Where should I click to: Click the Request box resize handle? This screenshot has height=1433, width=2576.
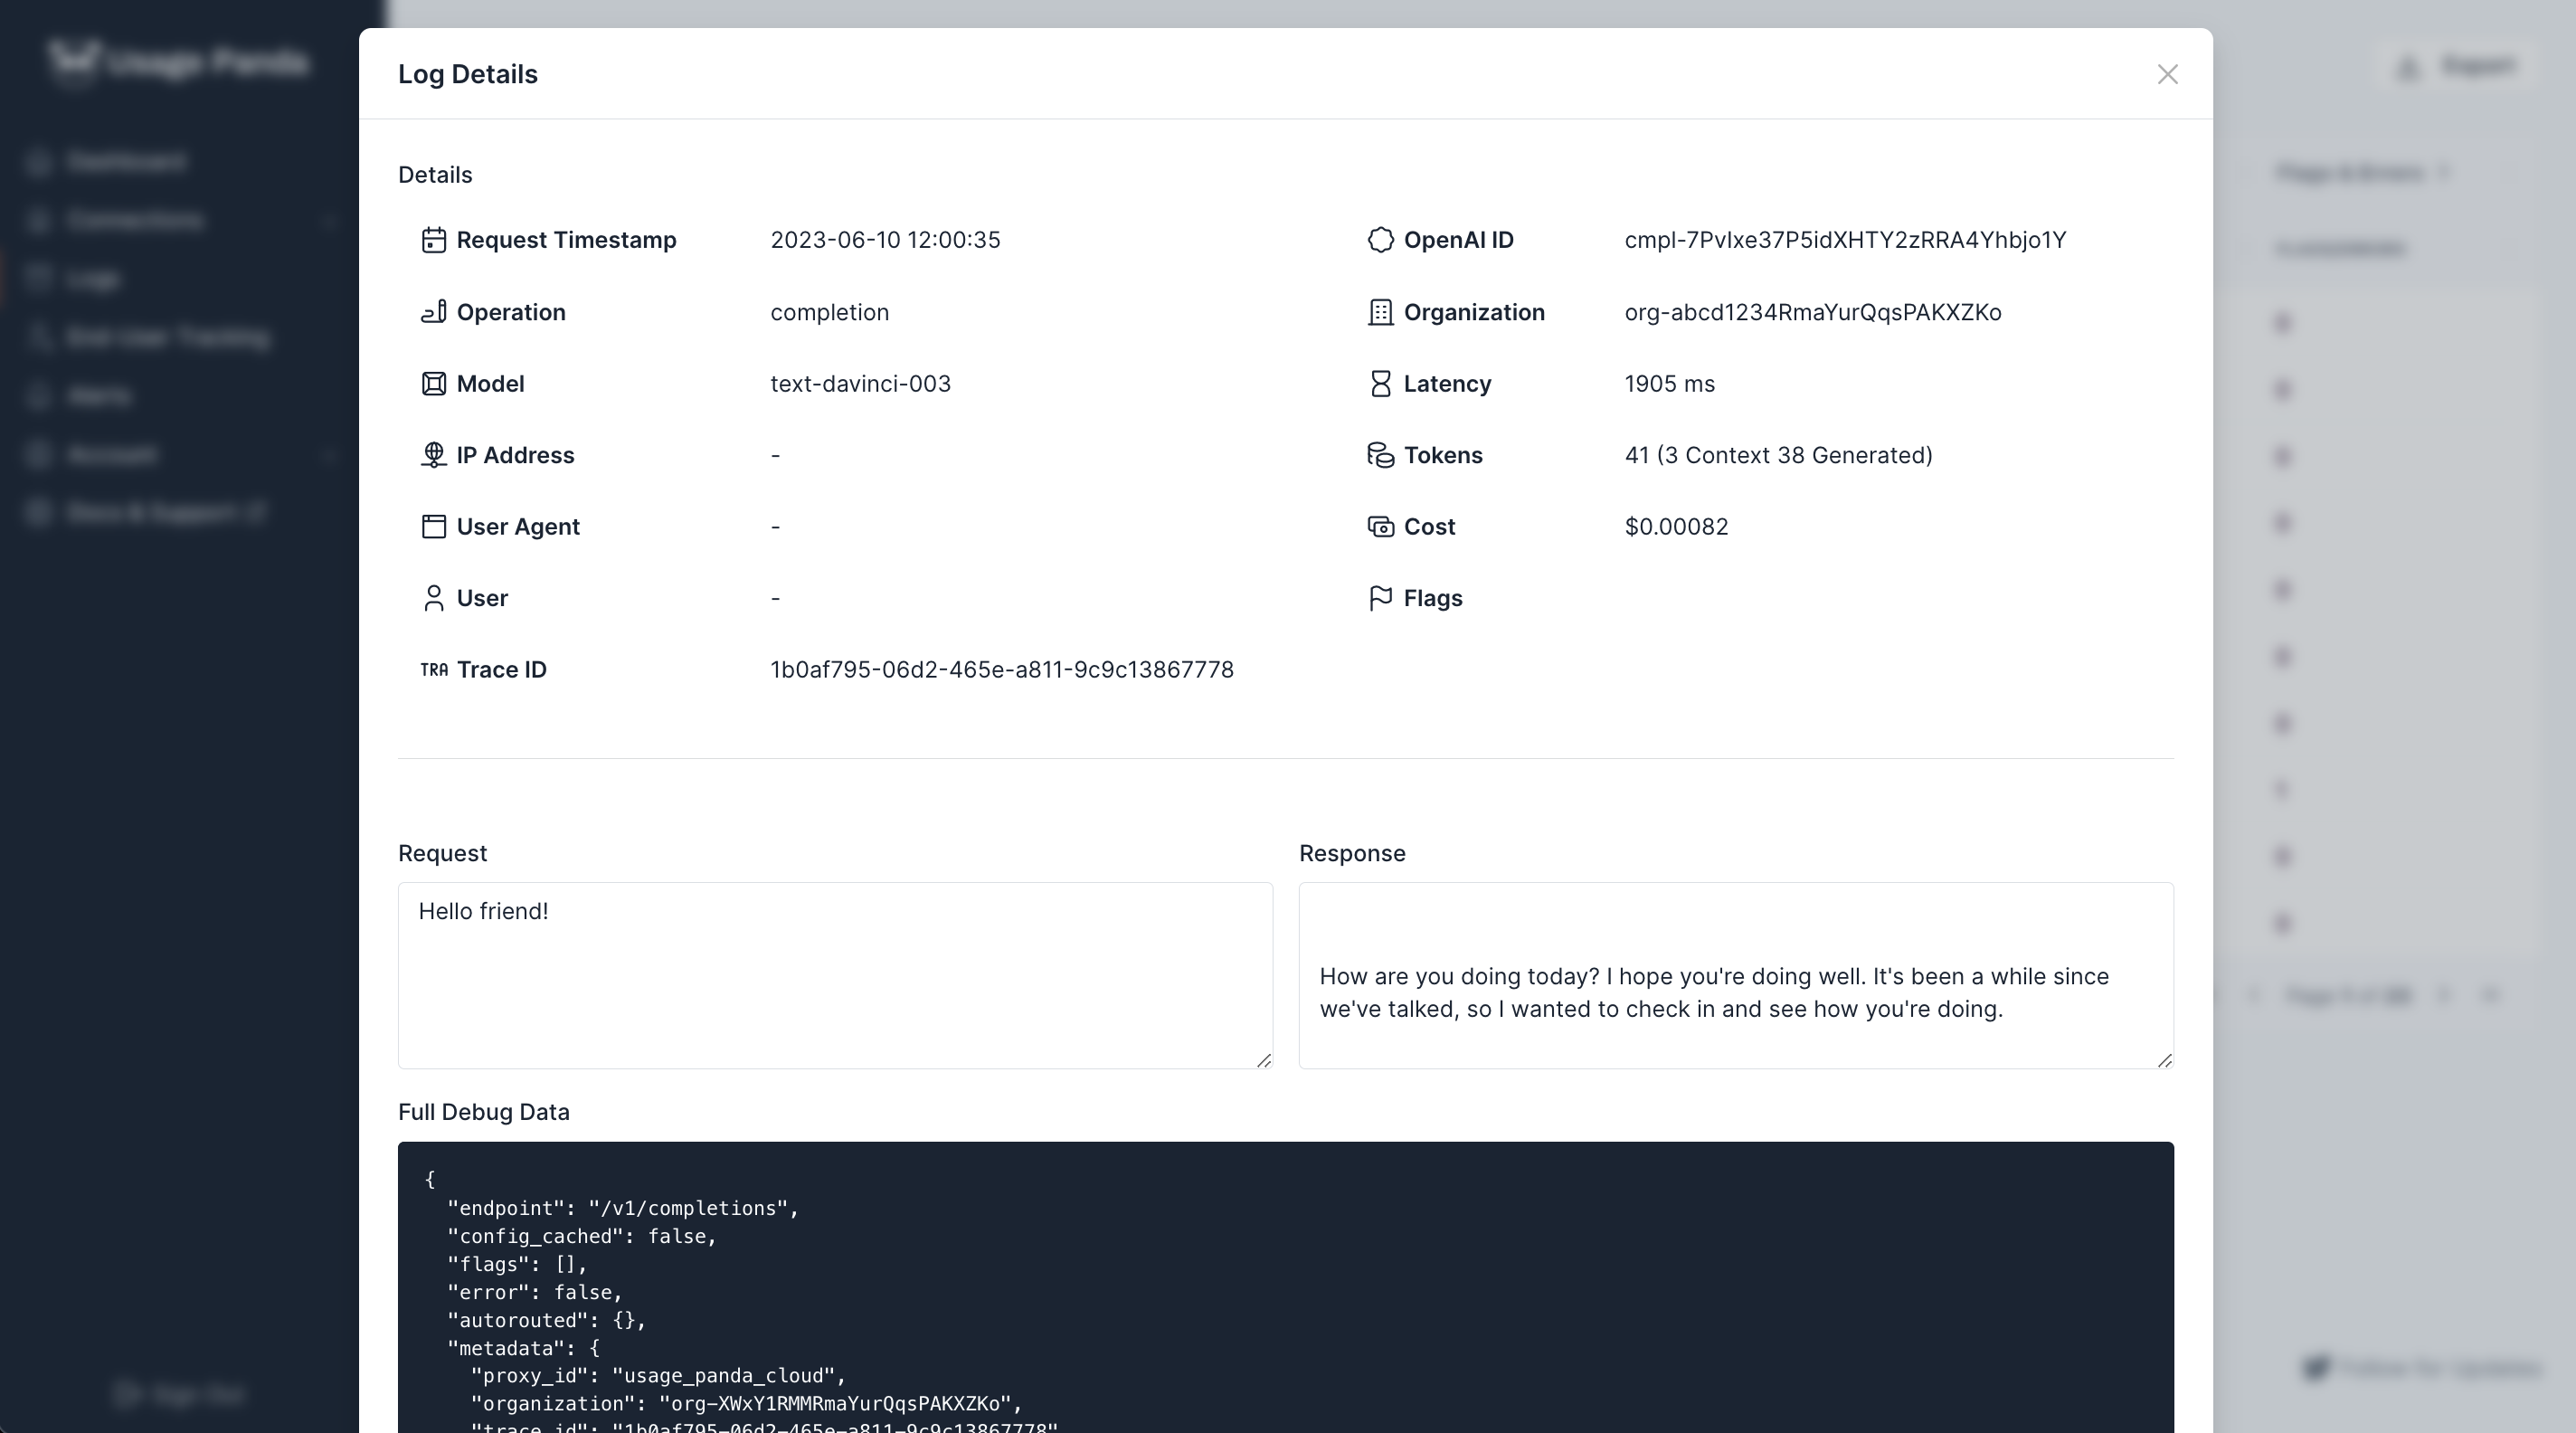point(1263,1060)
